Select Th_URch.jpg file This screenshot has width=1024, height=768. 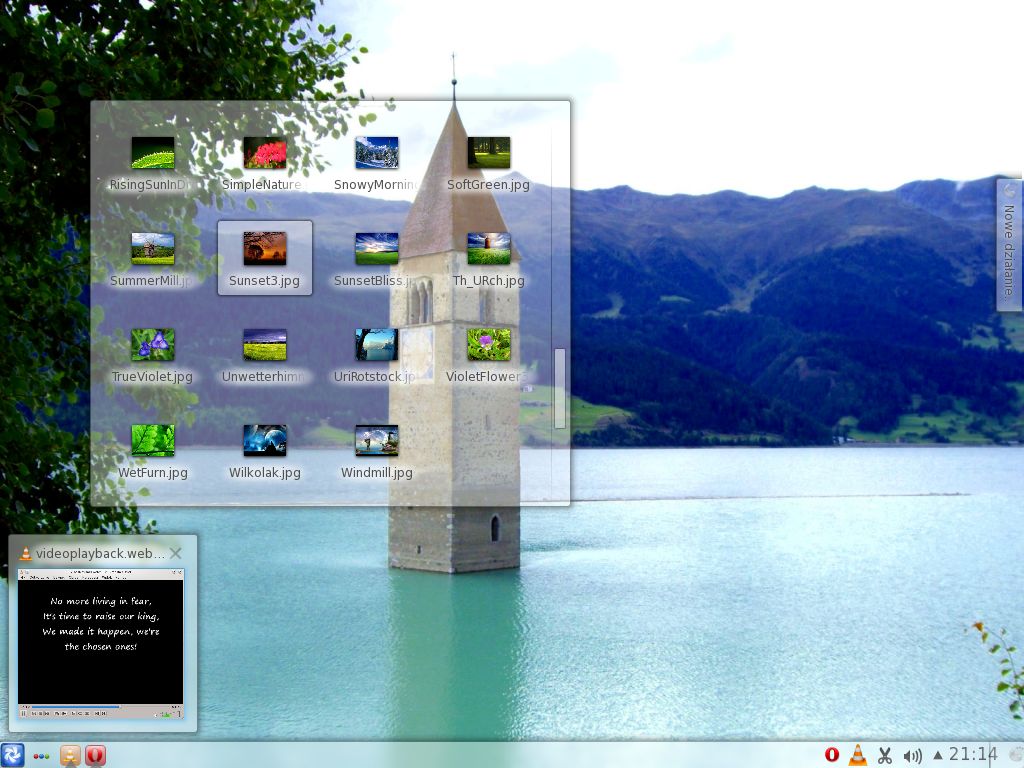point(488,260)
